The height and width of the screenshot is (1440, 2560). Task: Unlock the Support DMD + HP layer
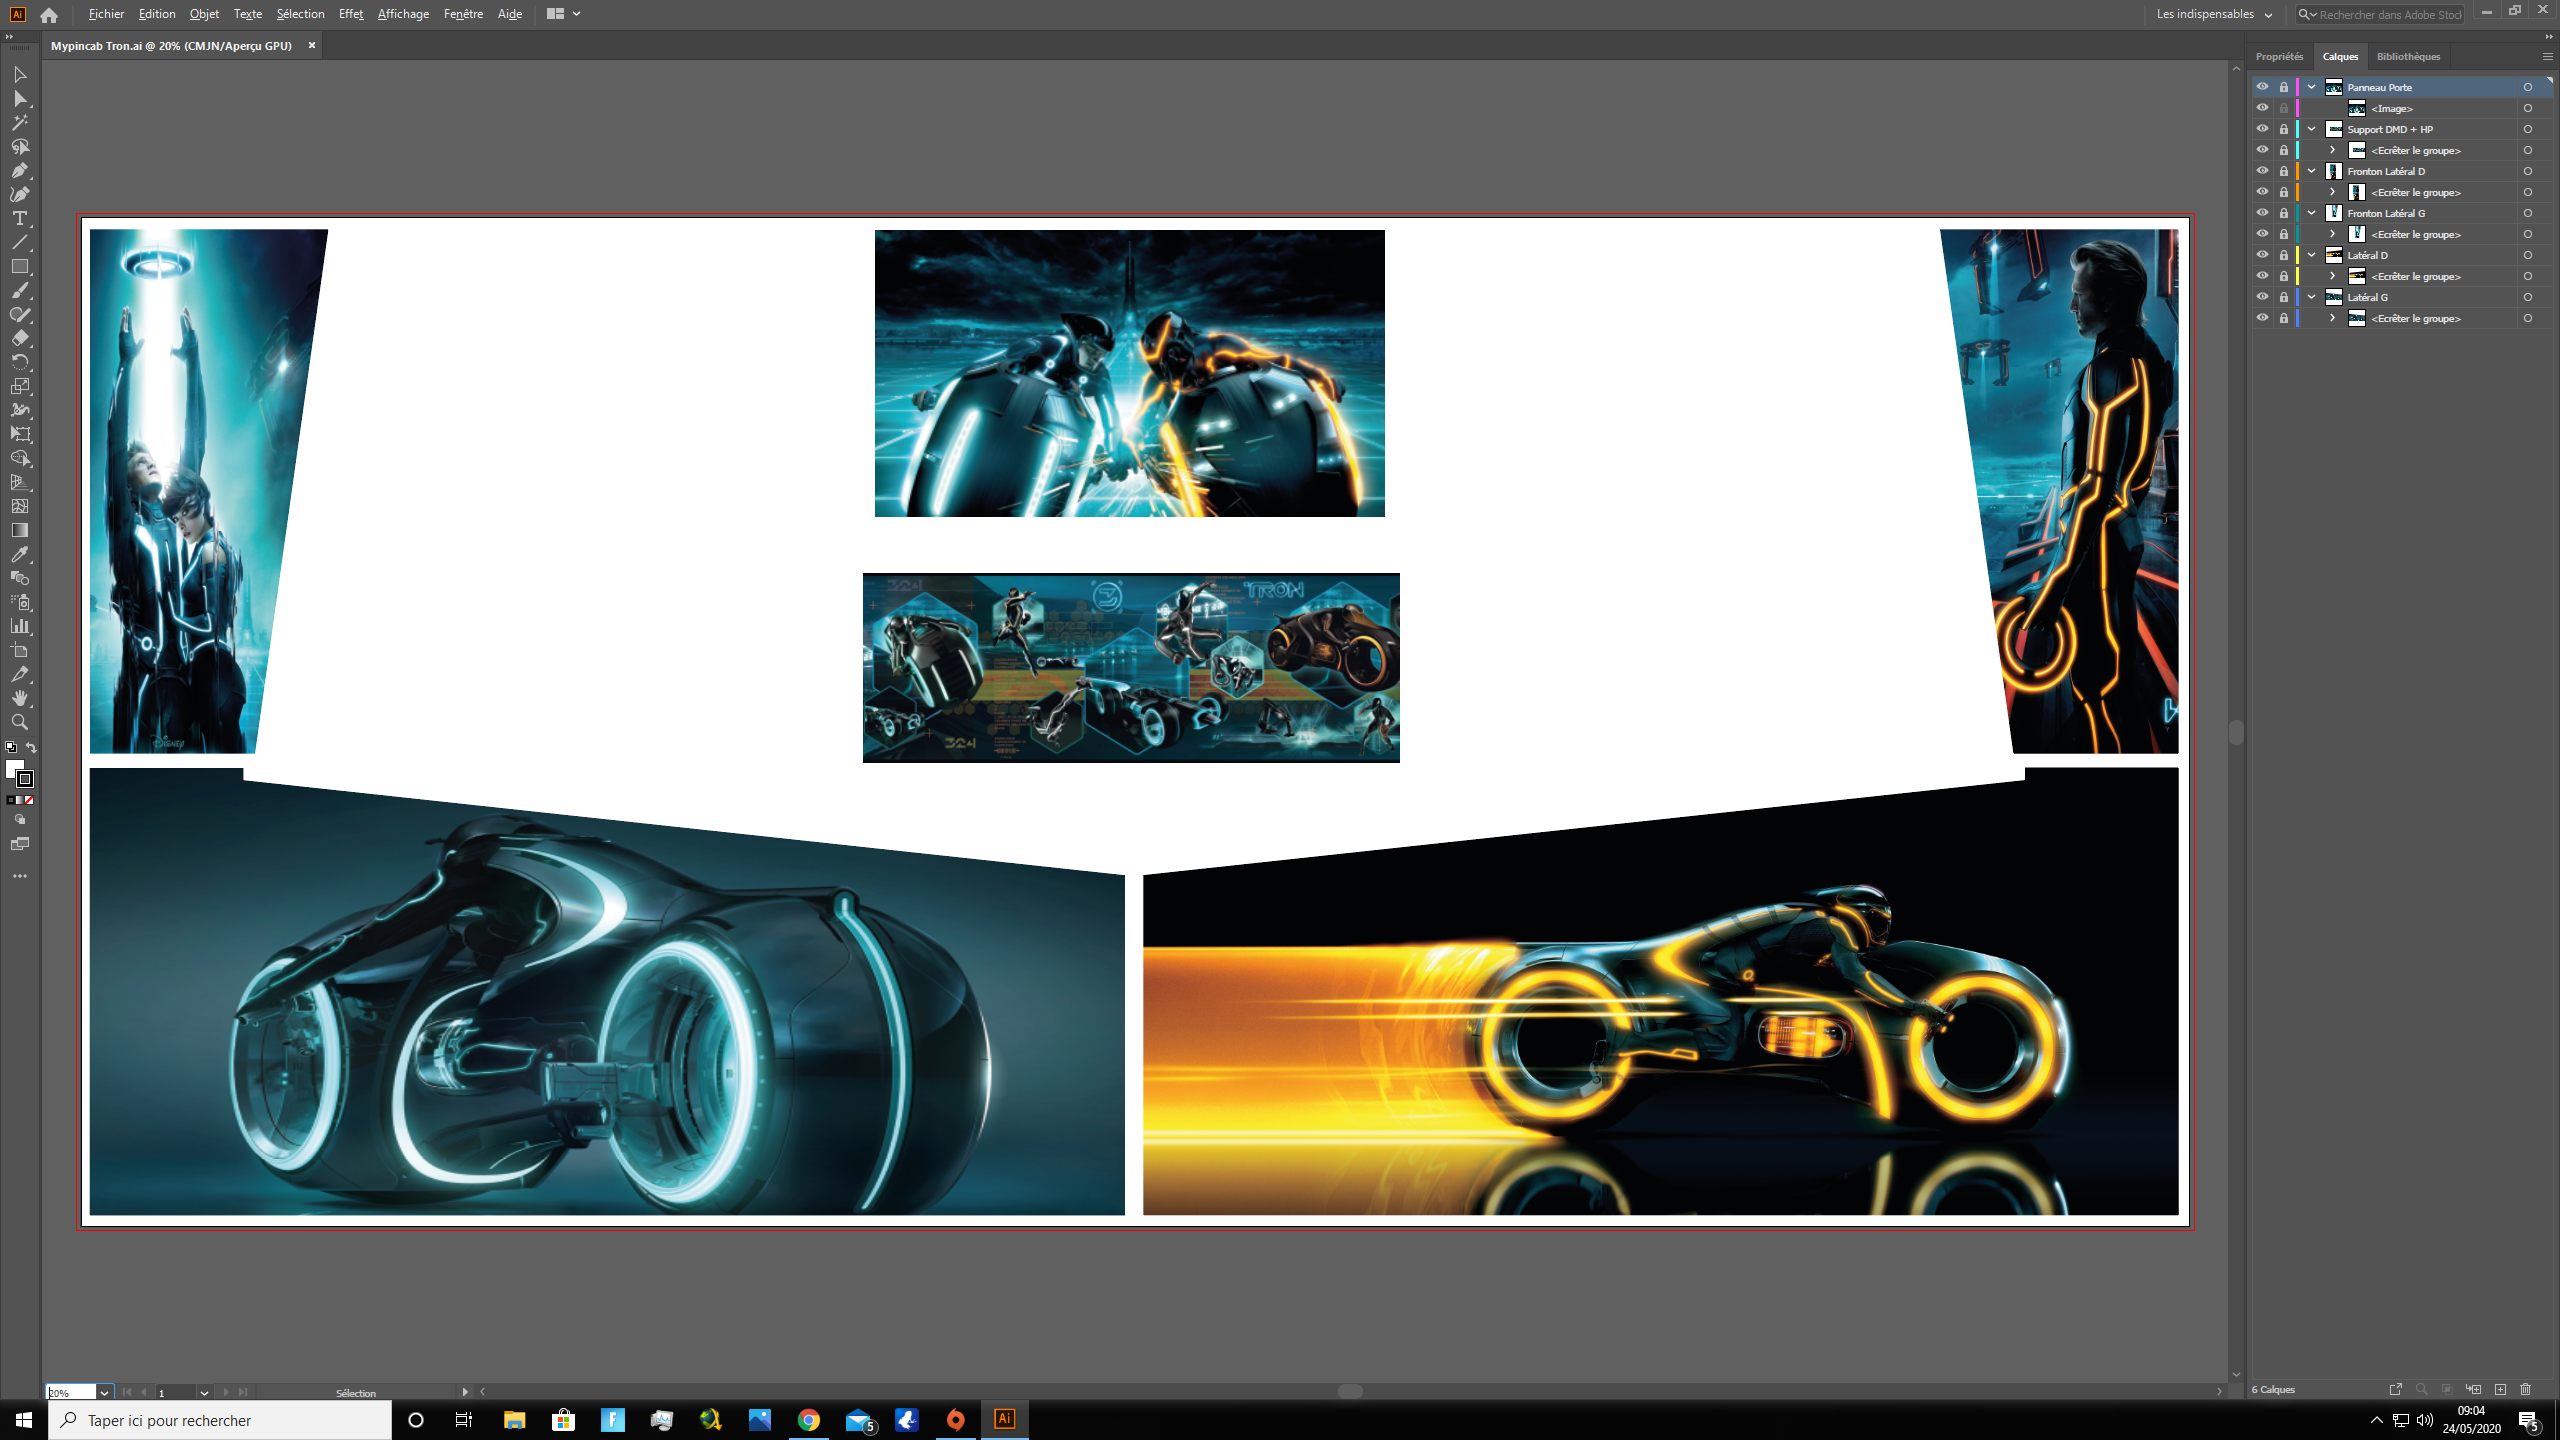(x=2284, y=129)
